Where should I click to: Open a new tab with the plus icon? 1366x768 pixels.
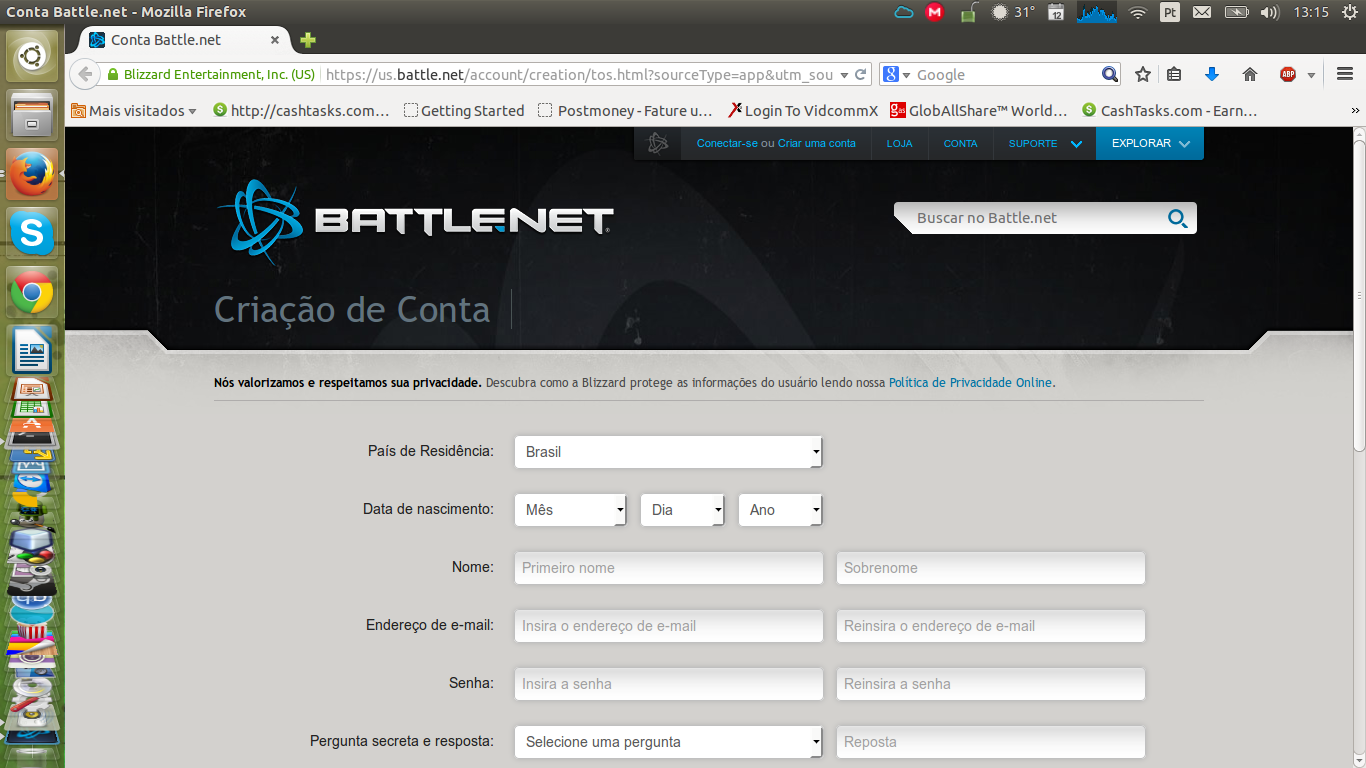coord(308,40)
